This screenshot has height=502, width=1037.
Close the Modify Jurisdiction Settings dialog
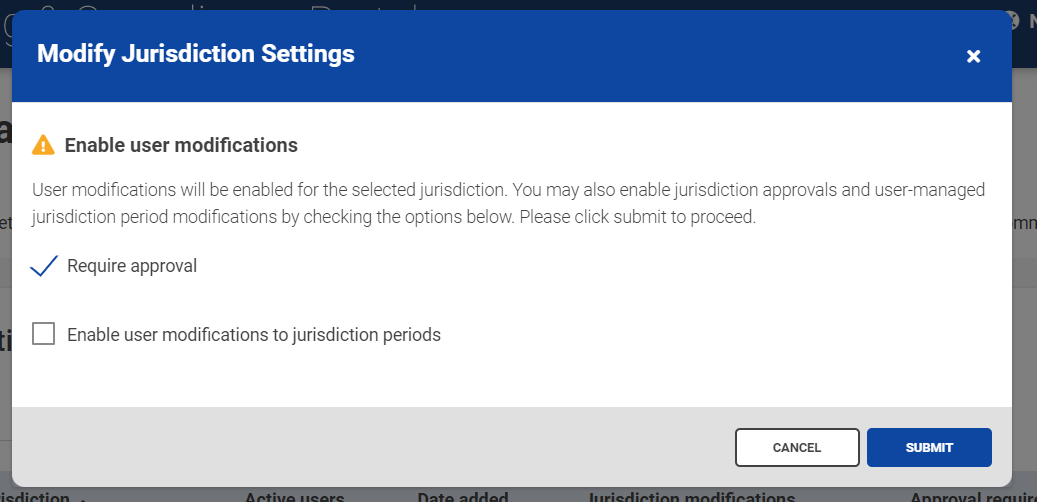click(973, 56)
